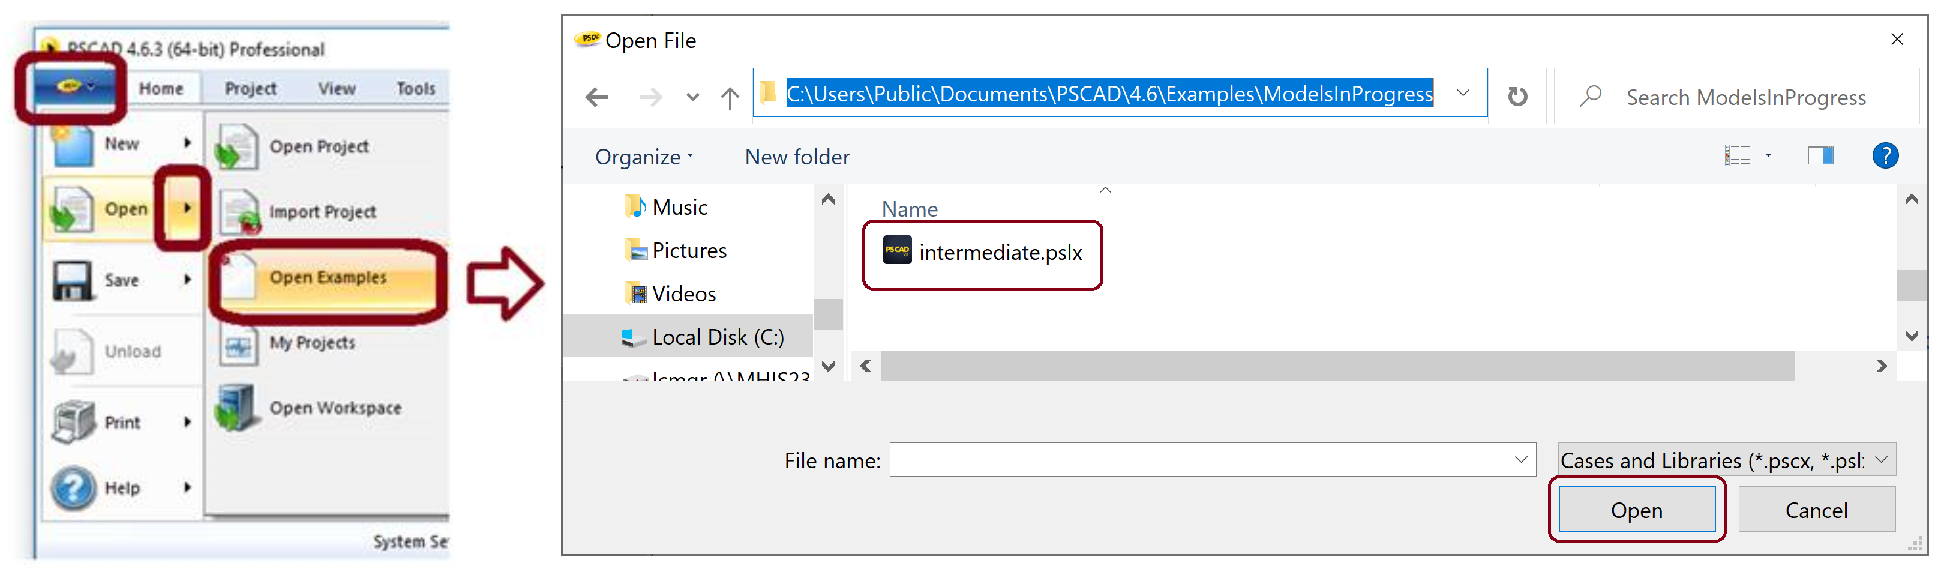The width and height of the screenshot is (1943, 586).
Task: Open recent locations dropdown chevron
Action: tap(693, 97)
